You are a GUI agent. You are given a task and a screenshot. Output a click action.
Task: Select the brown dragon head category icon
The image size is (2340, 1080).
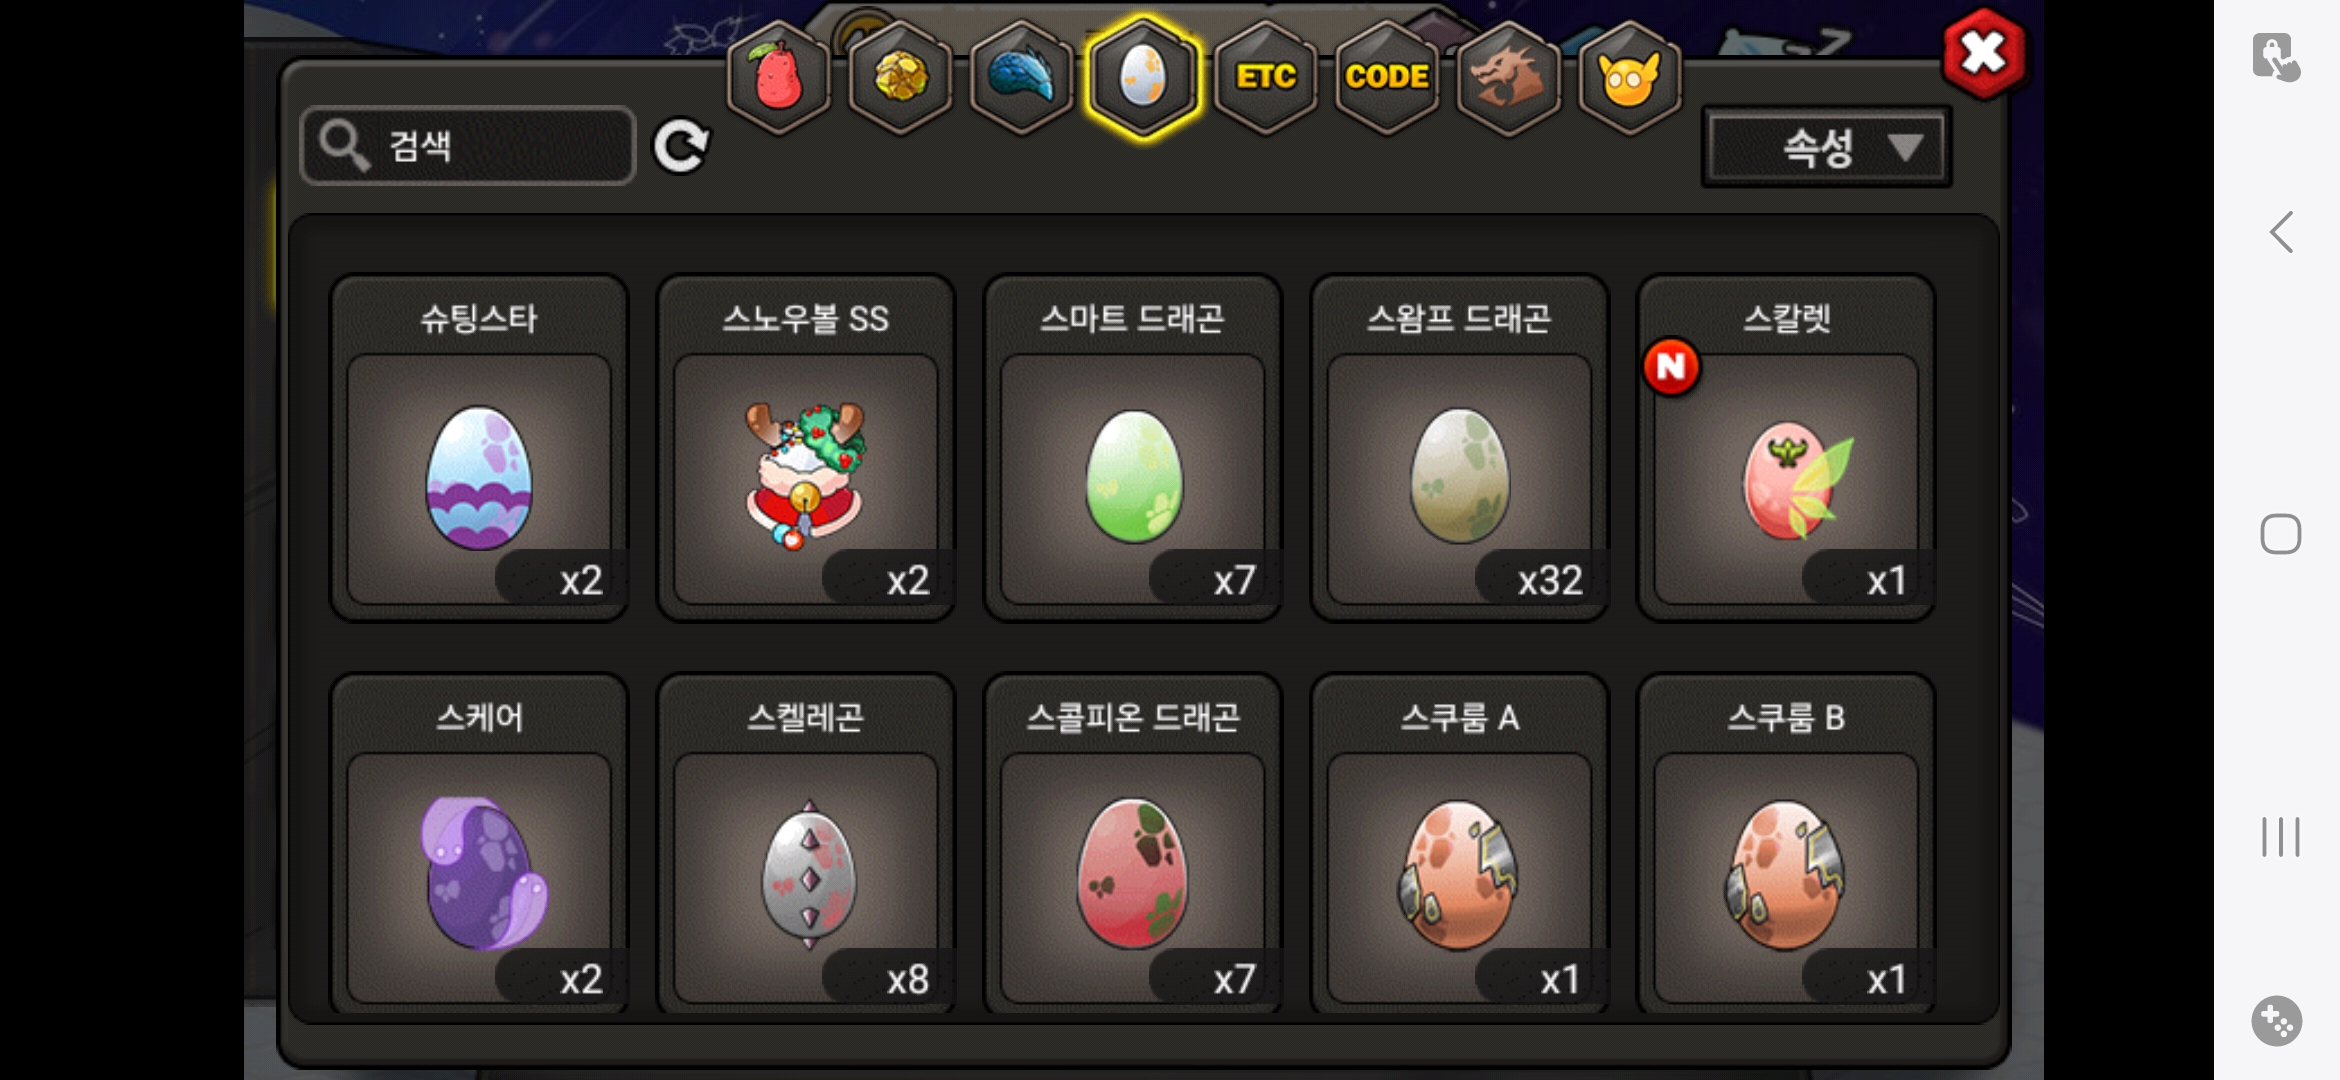tap(1508, 78)
